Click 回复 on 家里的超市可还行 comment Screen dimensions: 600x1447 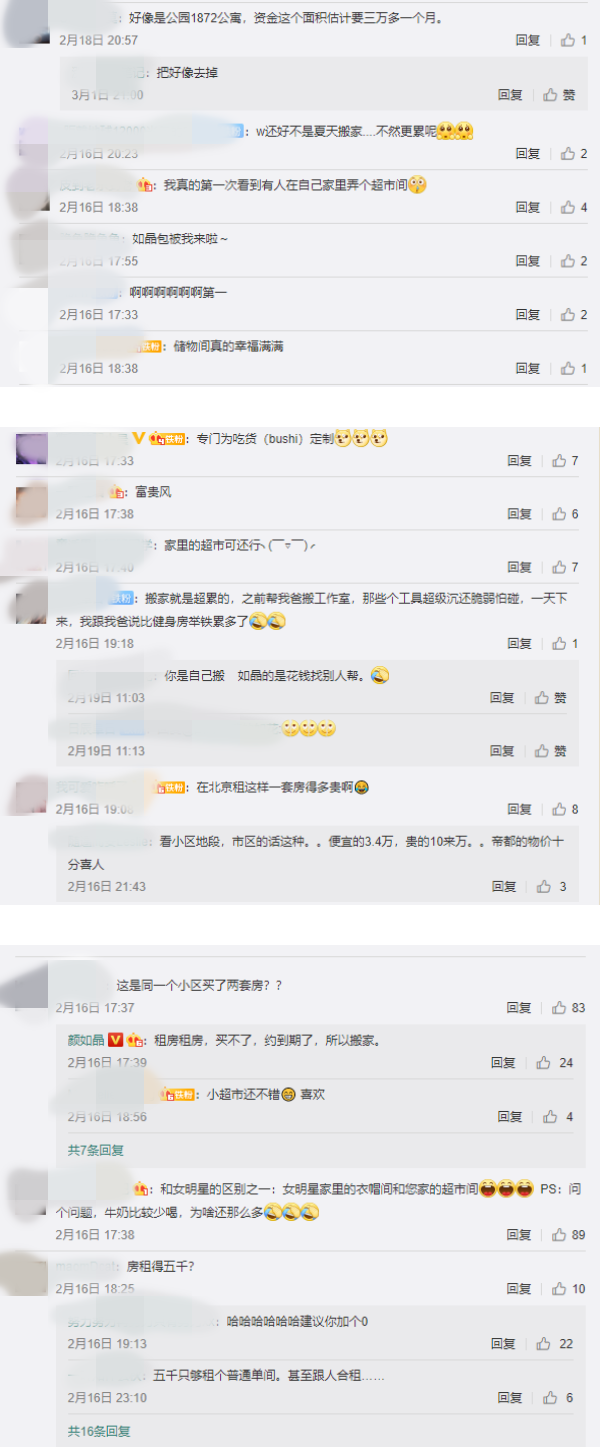tap(519, 568)
